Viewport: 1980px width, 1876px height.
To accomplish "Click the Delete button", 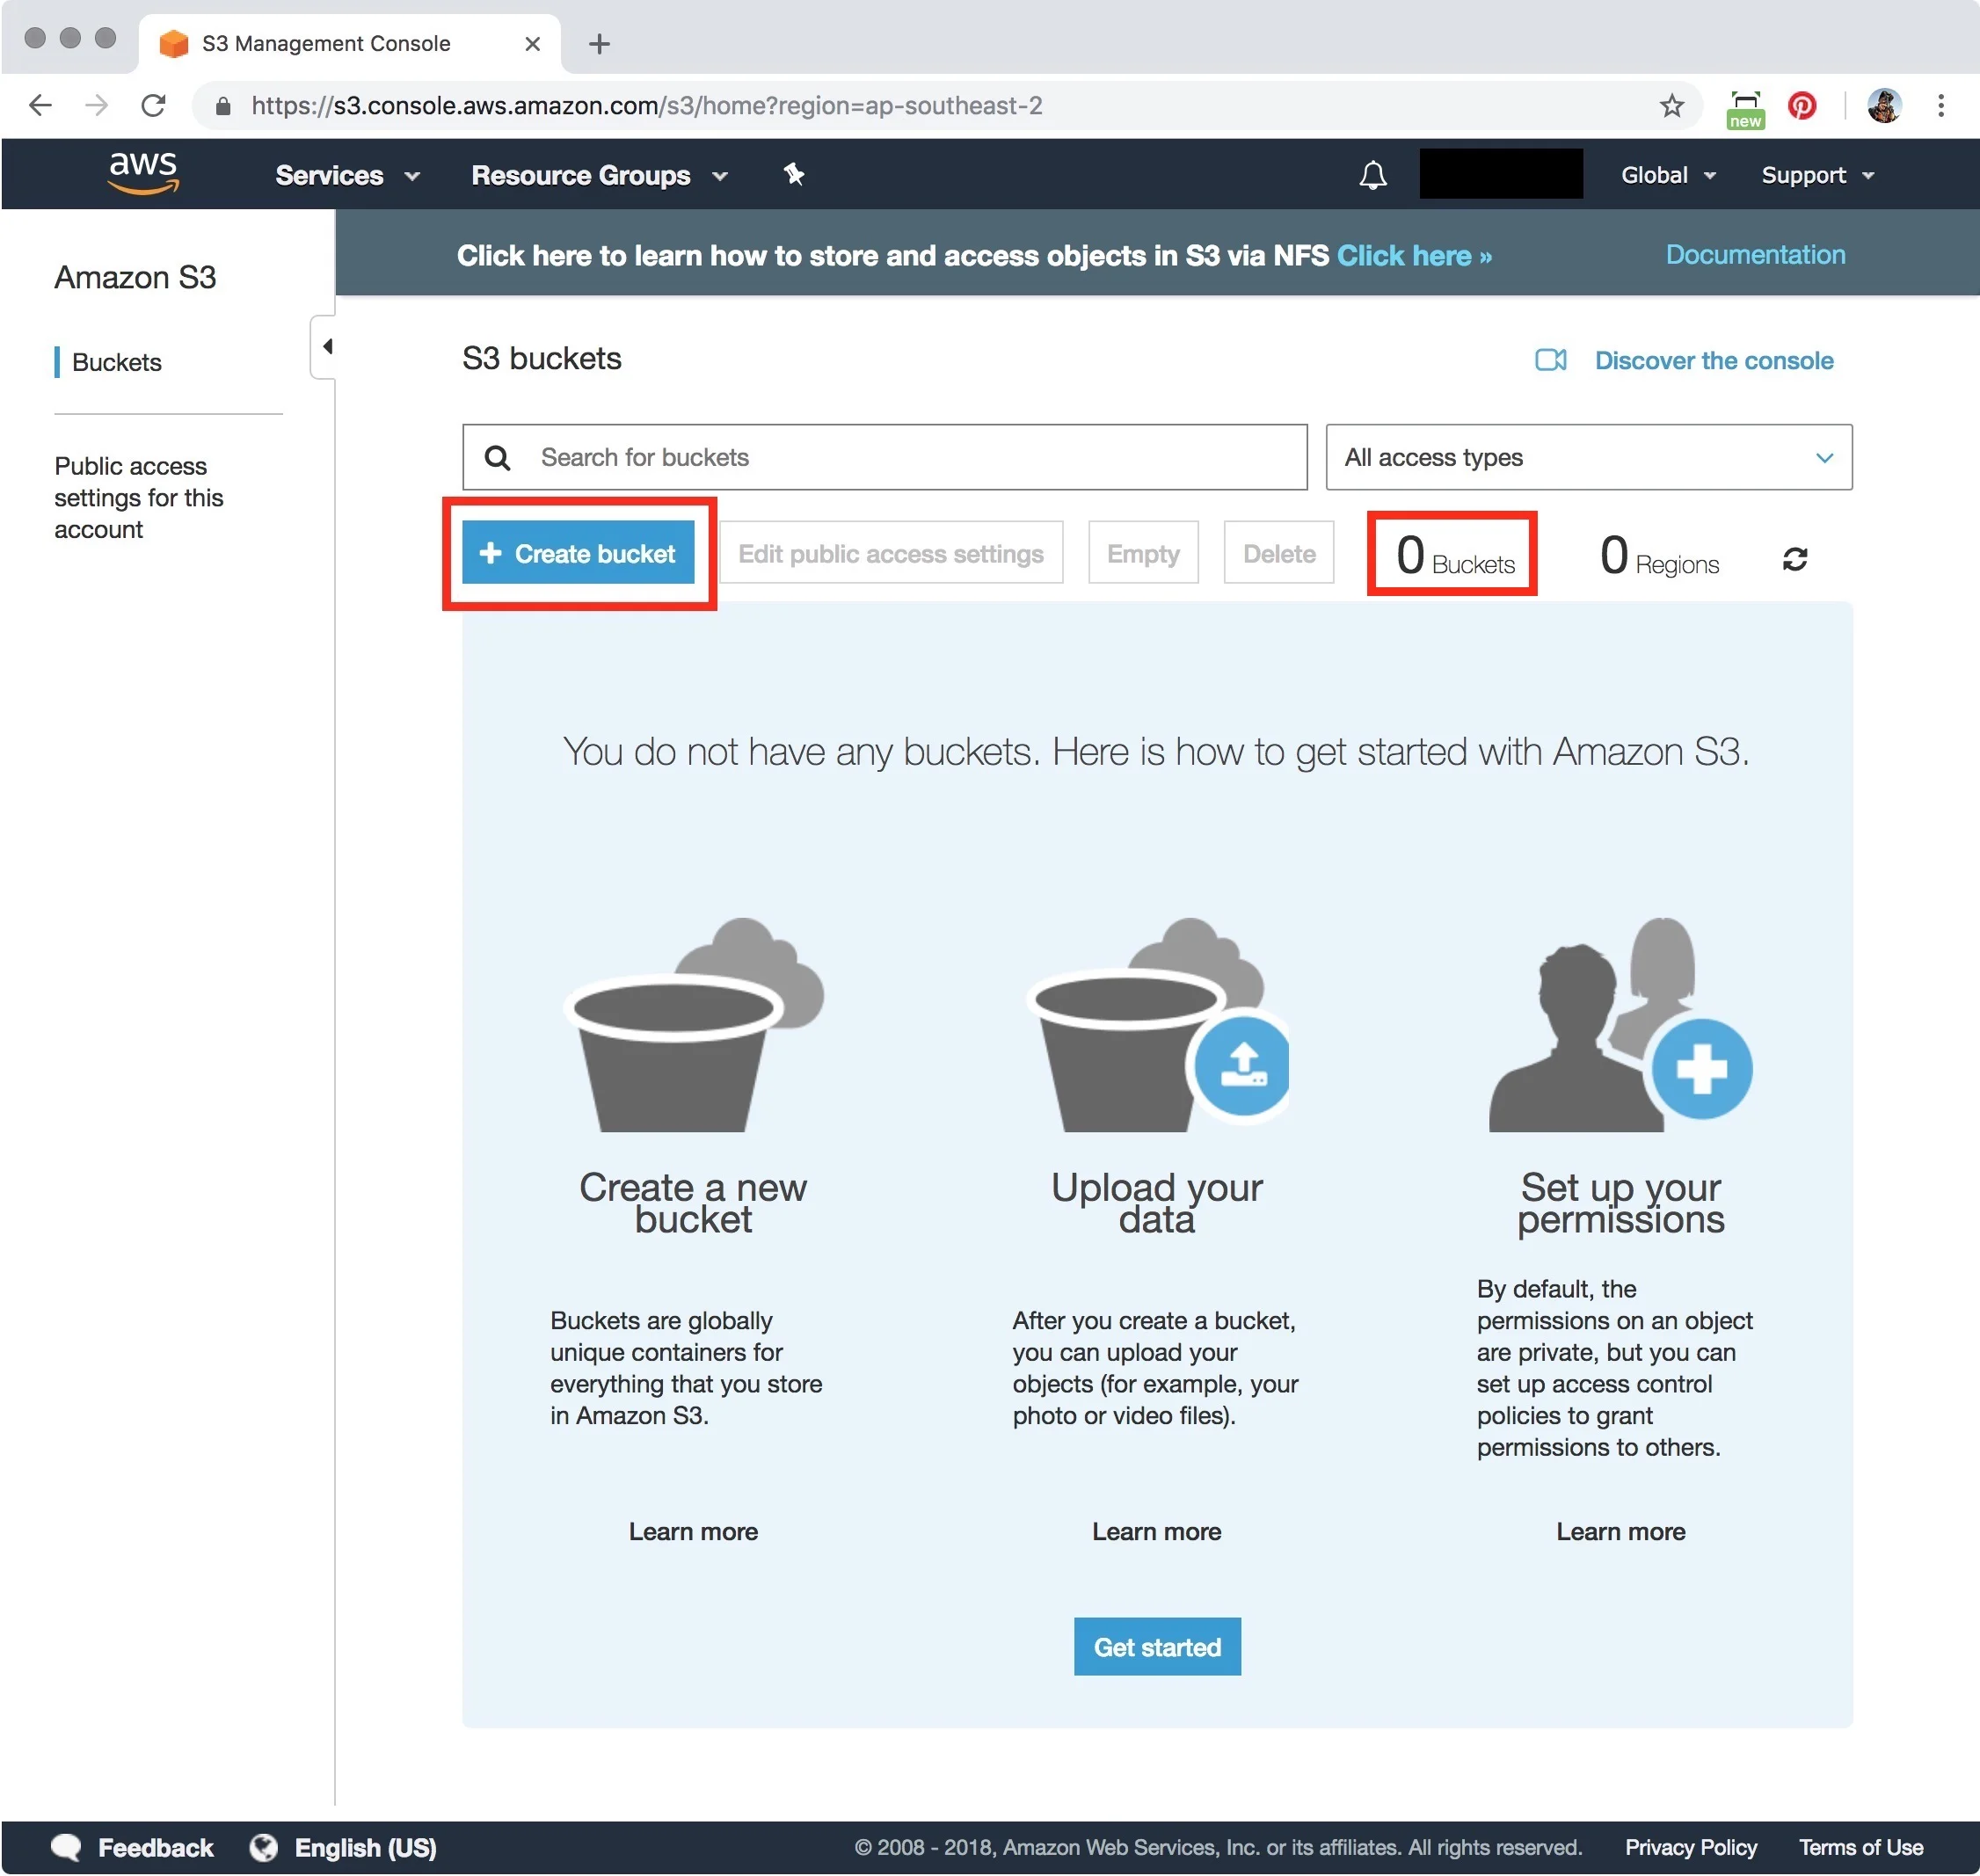I will [1278, 553].
